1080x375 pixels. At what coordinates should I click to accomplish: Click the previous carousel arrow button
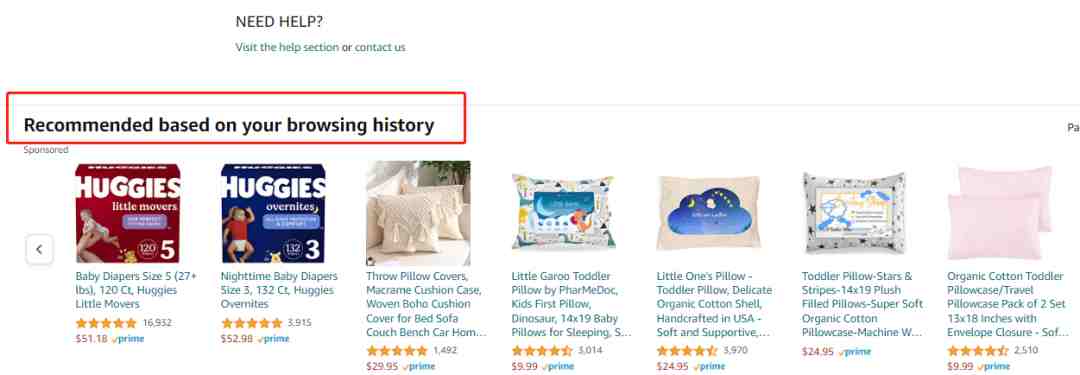39,250
